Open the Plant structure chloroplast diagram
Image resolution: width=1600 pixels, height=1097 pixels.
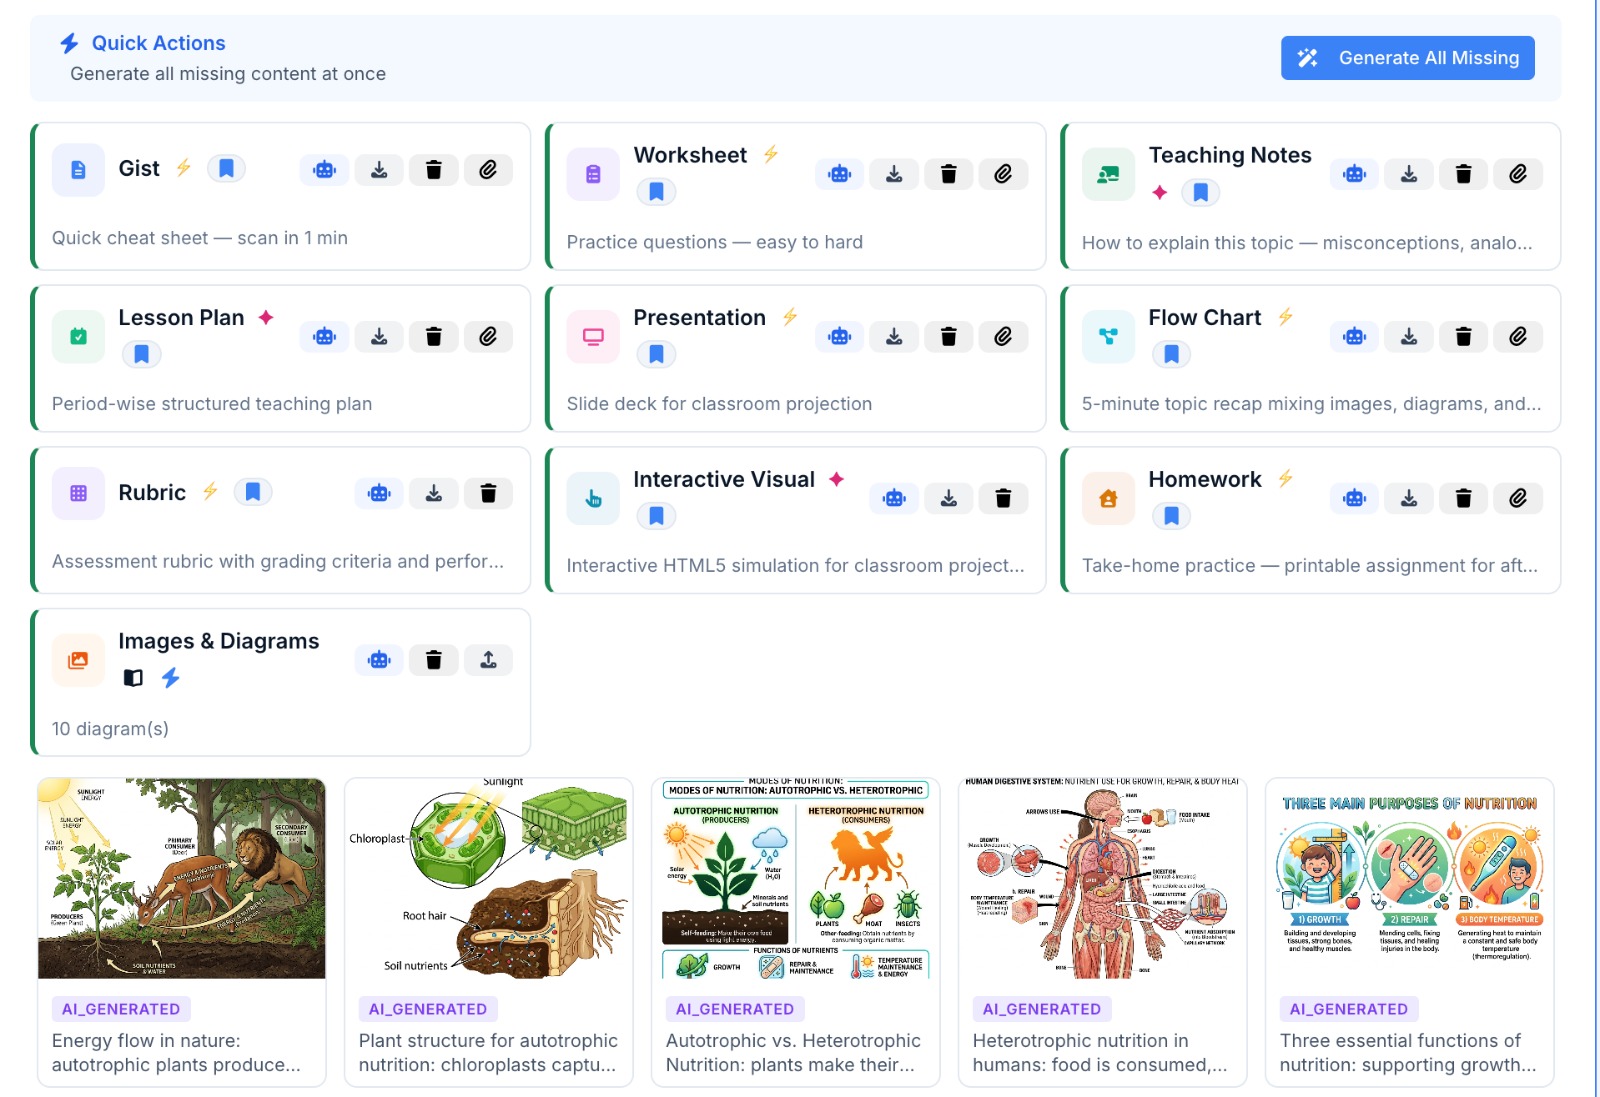click(489, 879)
